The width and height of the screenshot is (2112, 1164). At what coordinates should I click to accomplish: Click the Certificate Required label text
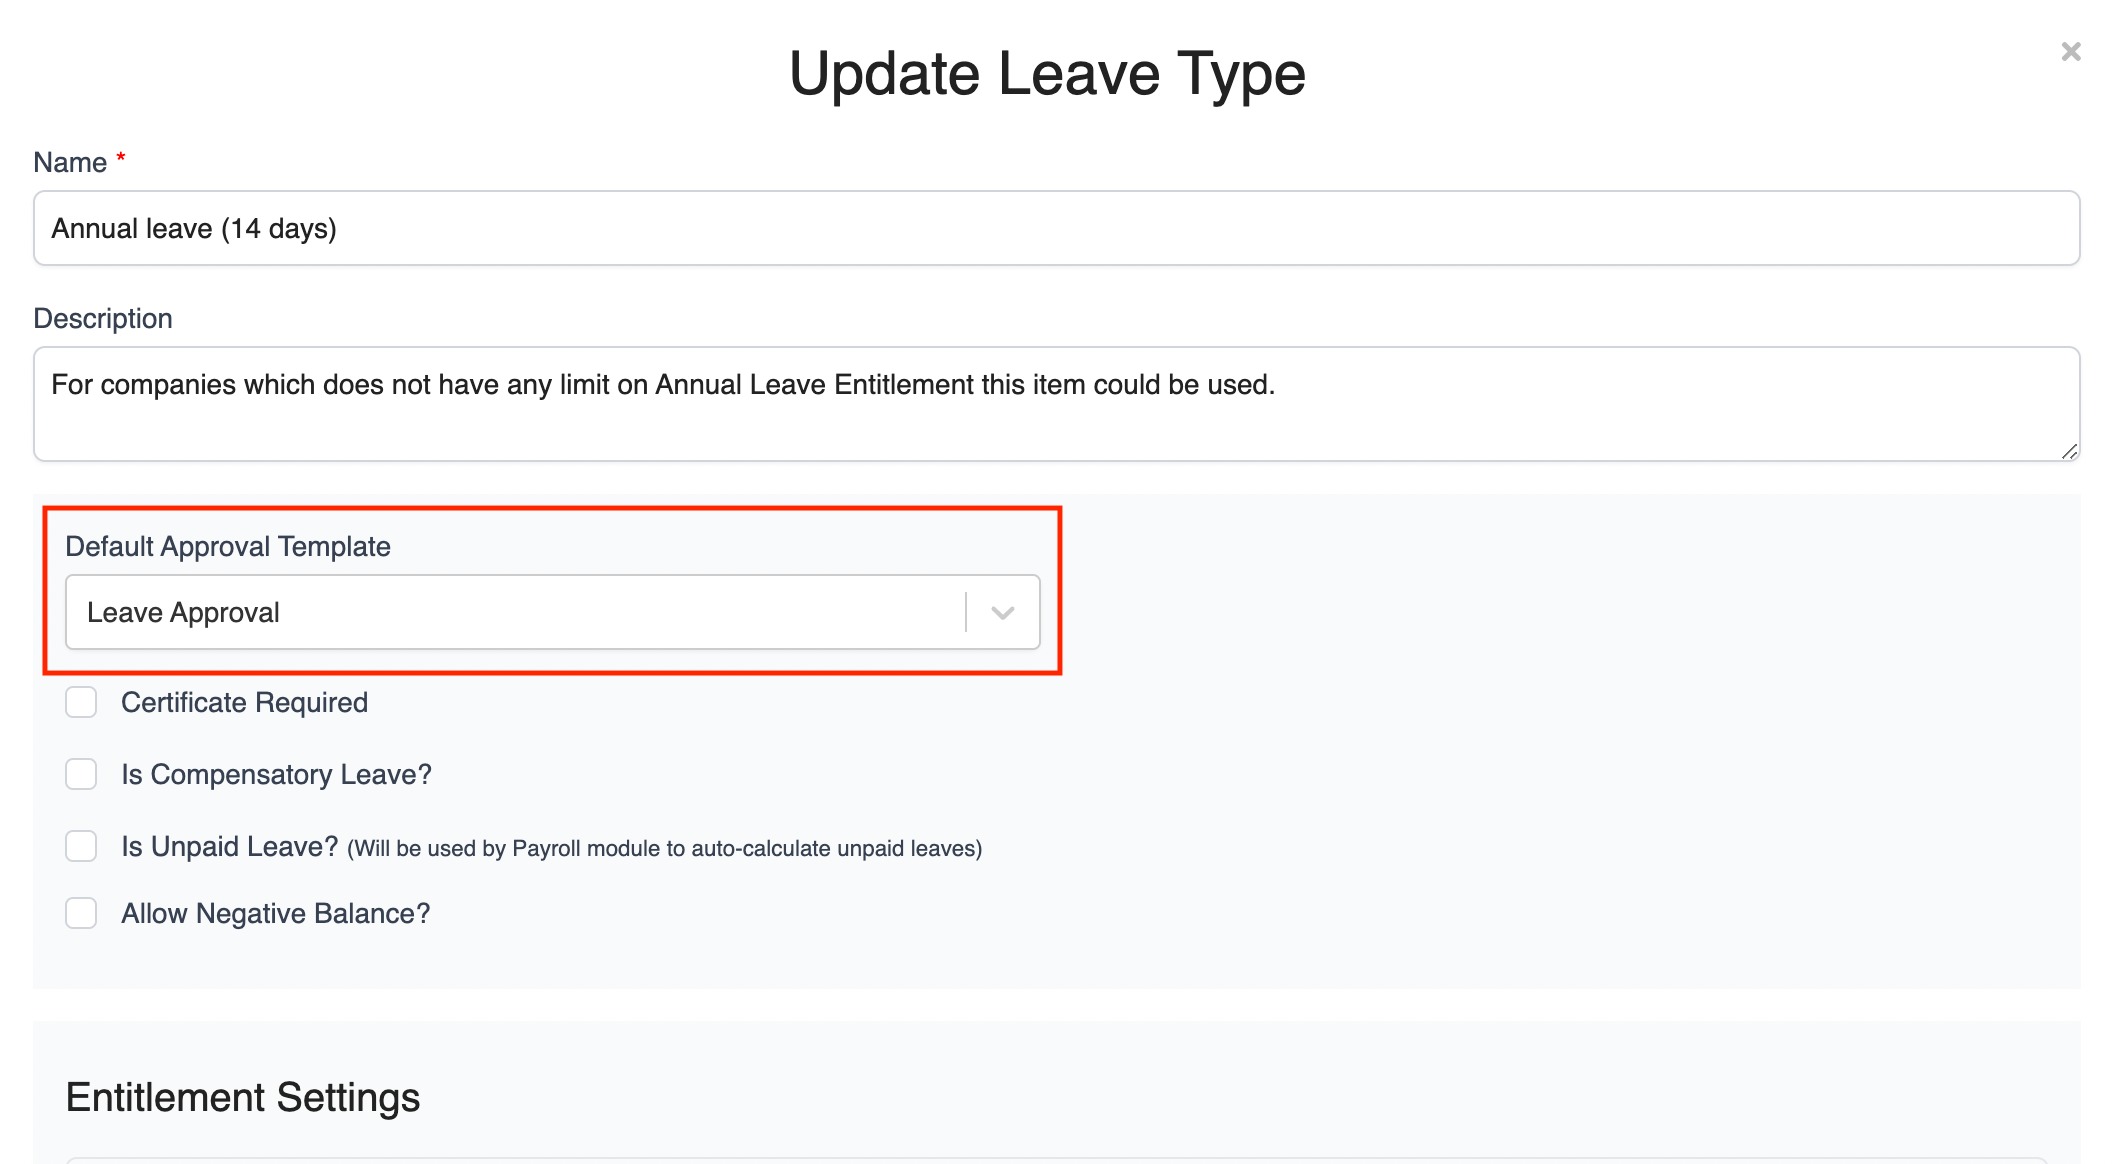click(x=244, y=702)
